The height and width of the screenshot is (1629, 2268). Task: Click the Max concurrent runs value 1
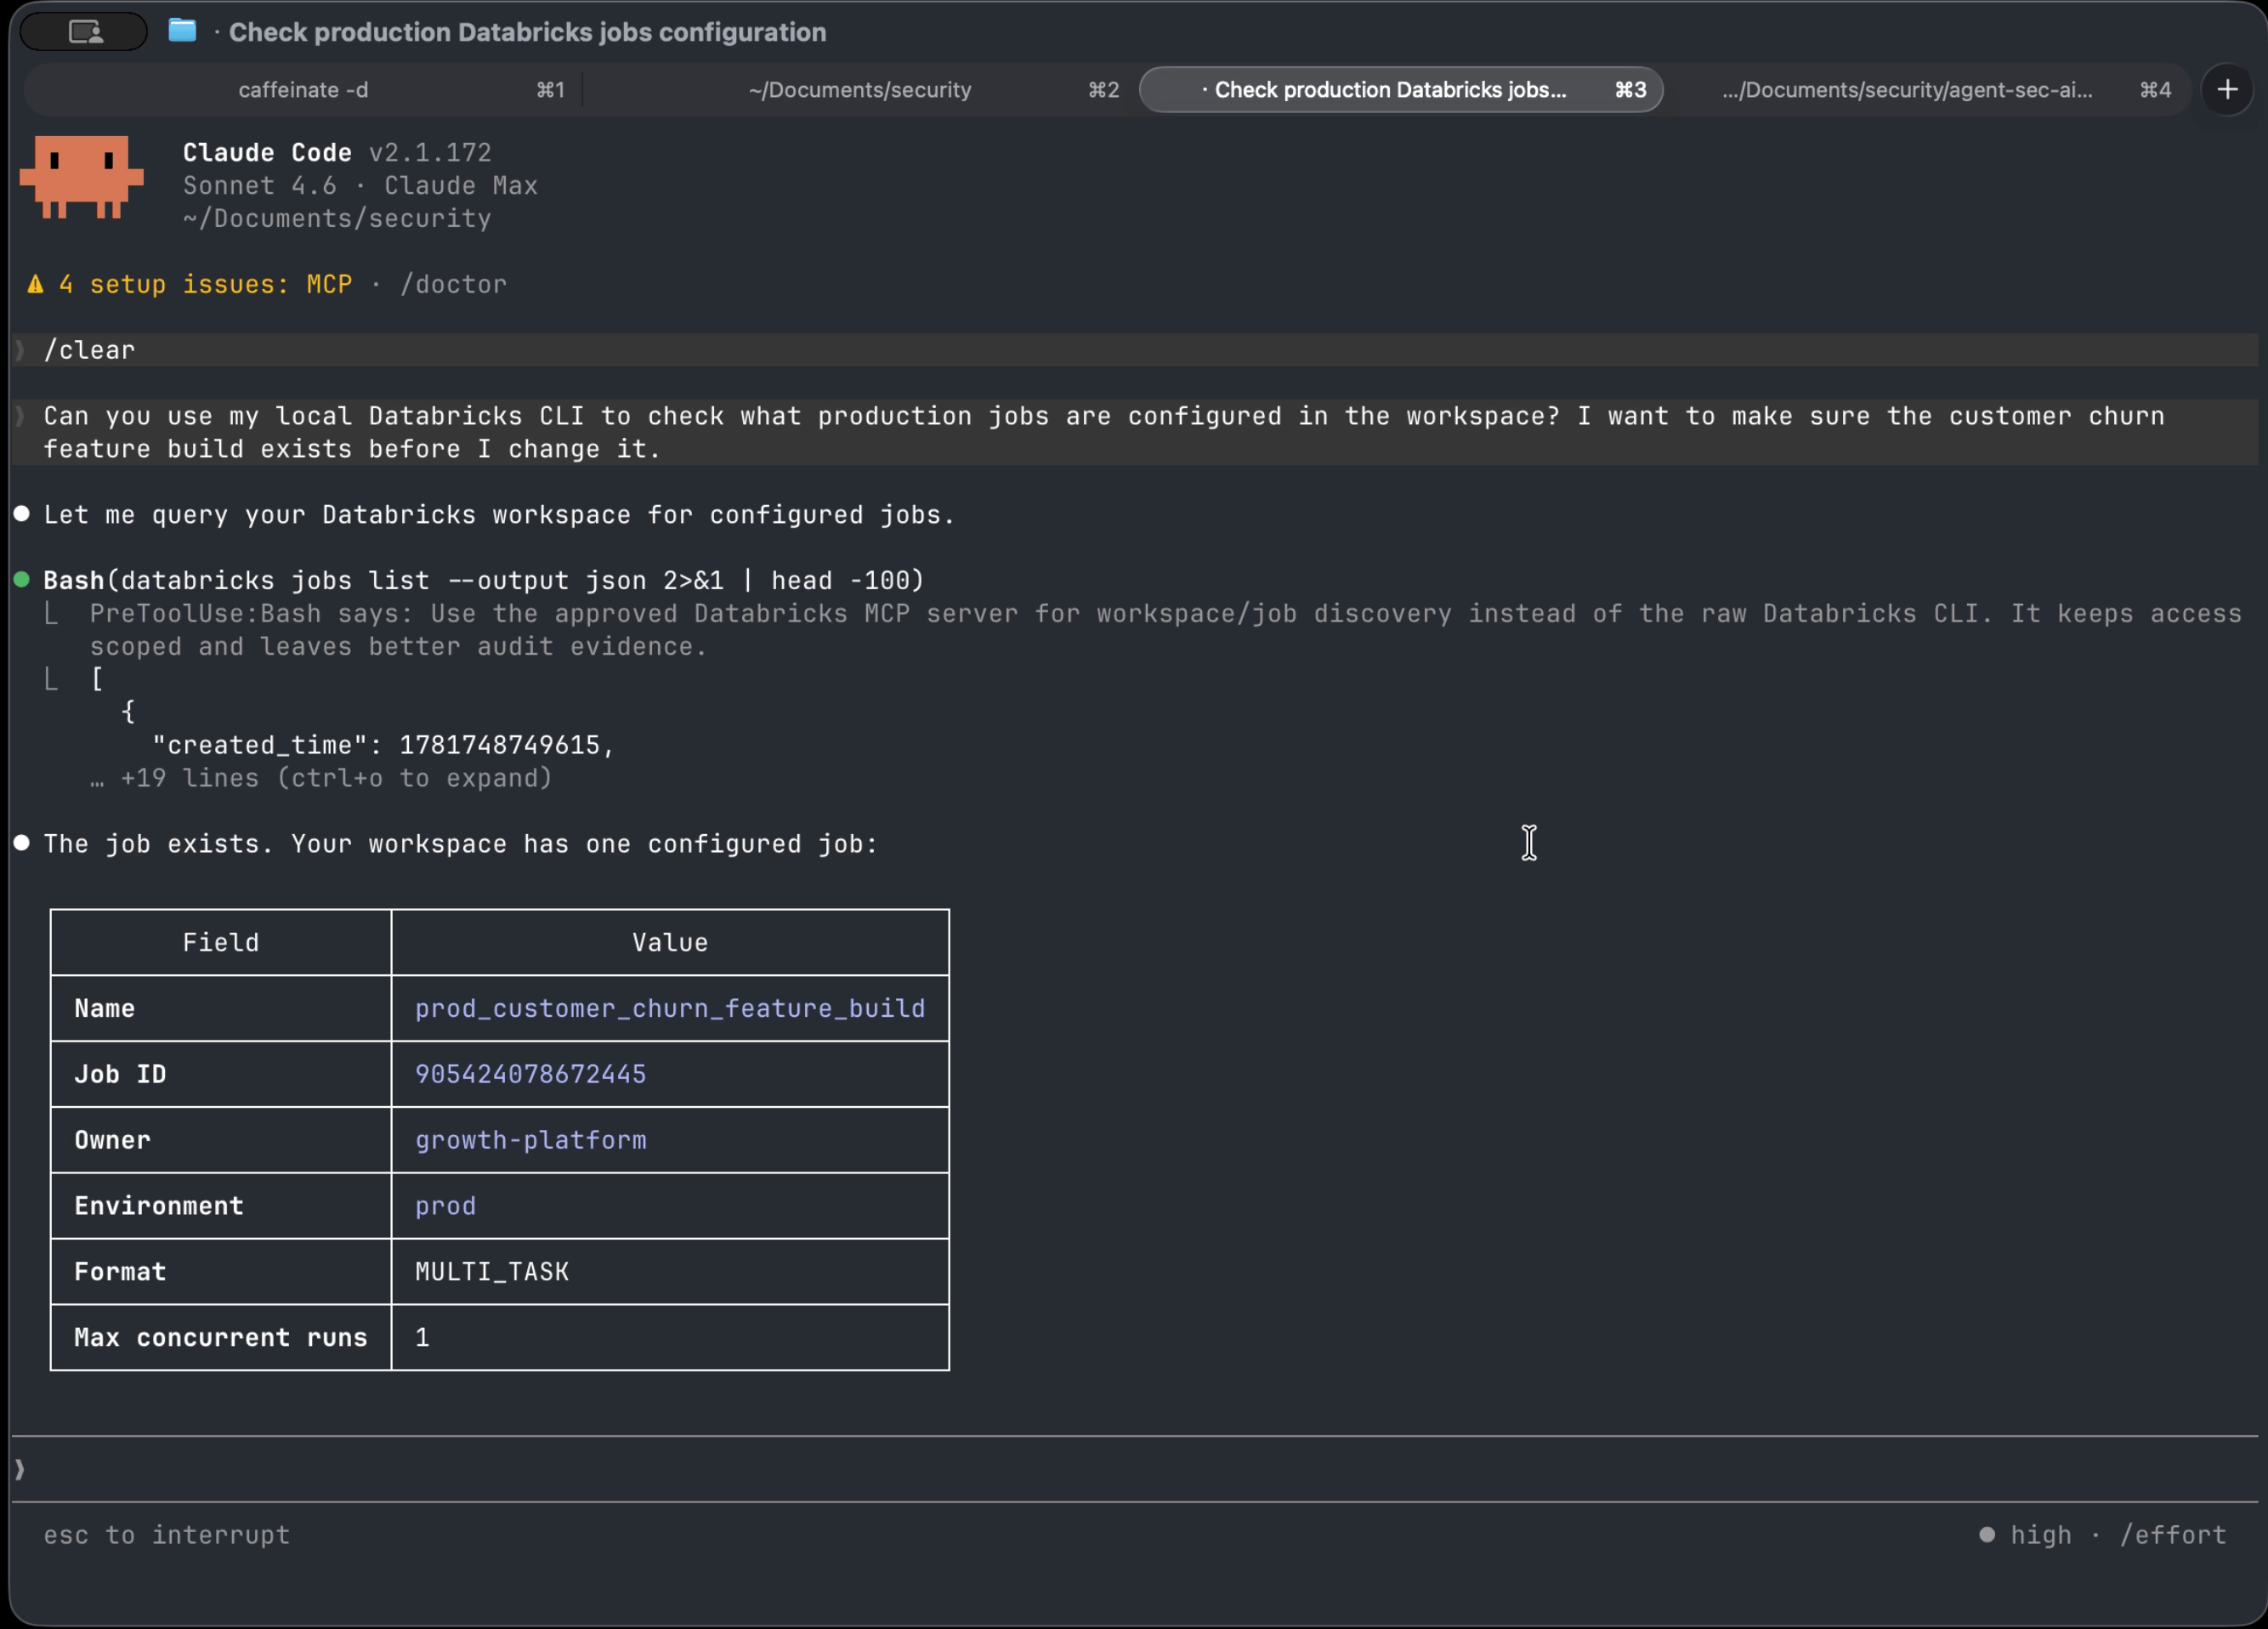coord(422,1337)
